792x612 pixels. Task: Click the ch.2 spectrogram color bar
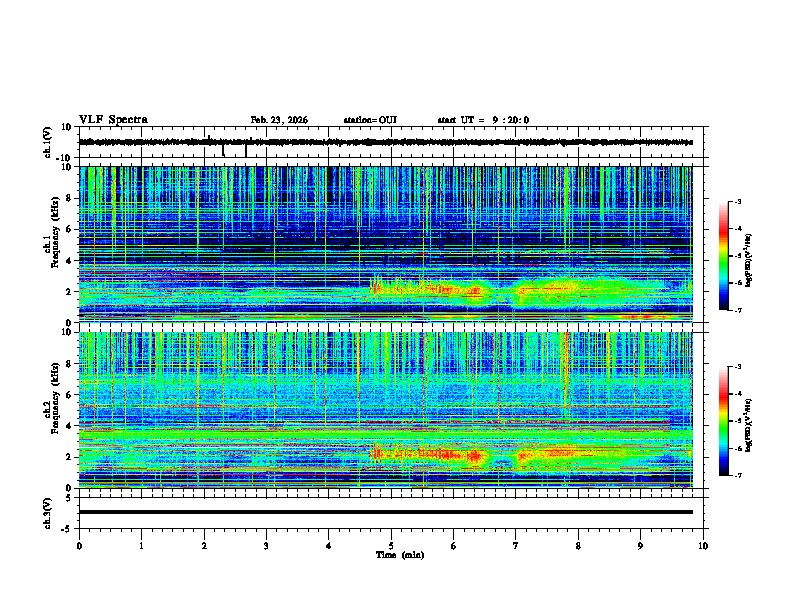click(724, 421)
